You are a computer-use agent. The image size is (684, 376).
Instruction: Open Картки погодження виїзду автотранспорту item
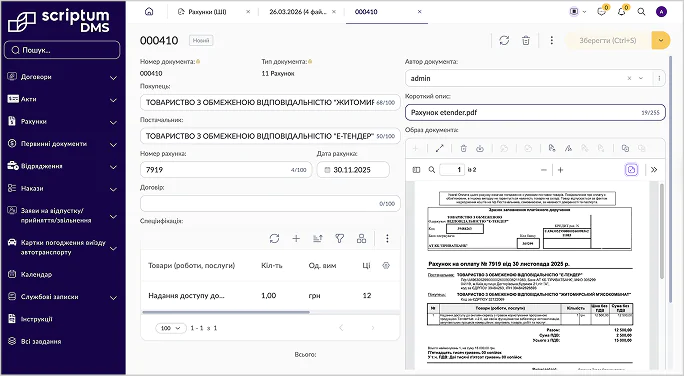point(62,247)
